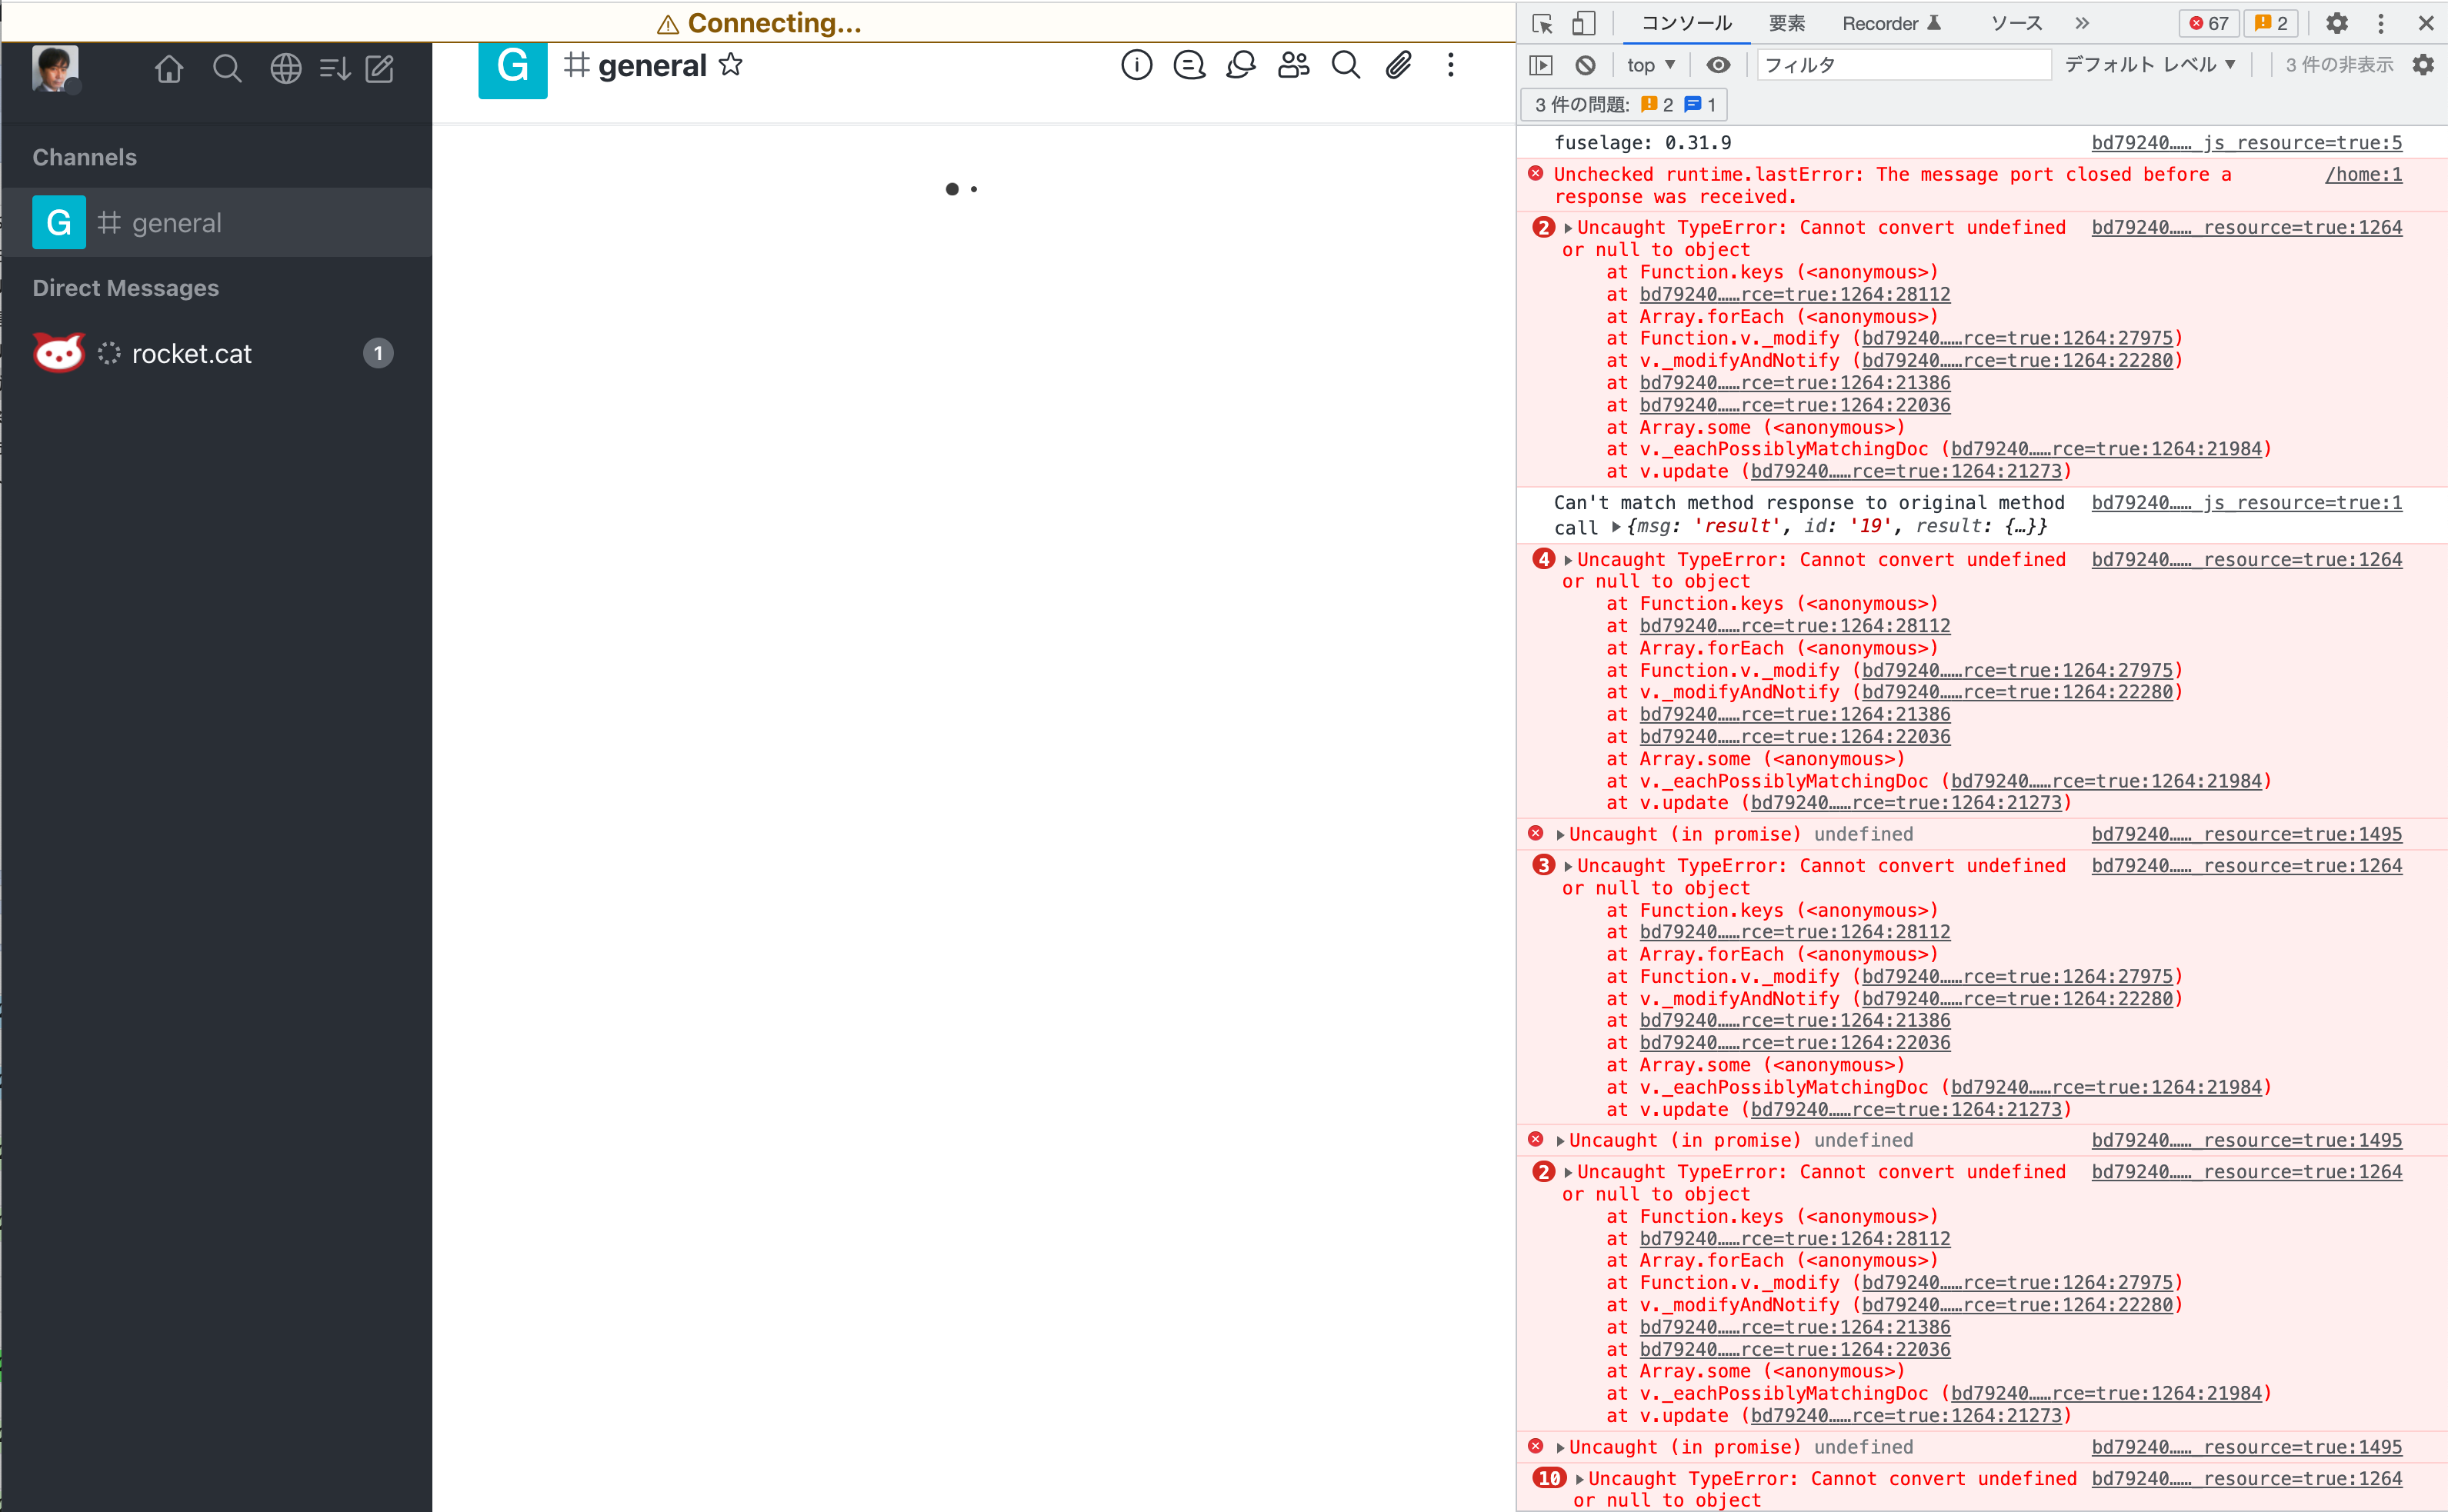2448x1512 pixels.
Task: Open the デフォルト レベル dropdown
Action: 2150,65
